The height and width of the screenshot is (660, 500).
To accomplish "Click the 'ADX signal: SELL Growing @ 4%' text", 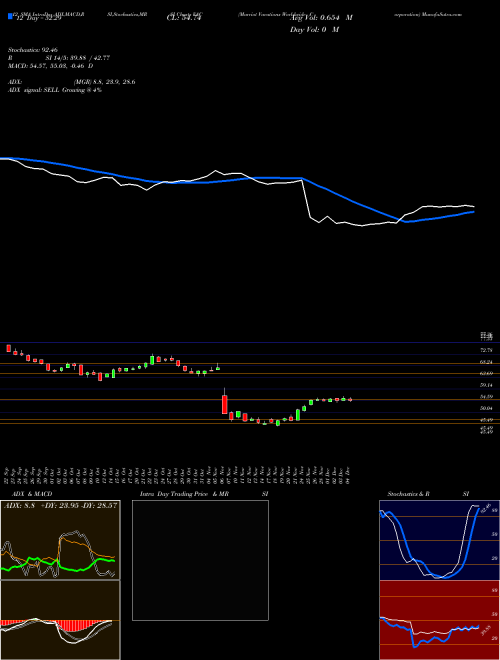I will coord(55,90).
